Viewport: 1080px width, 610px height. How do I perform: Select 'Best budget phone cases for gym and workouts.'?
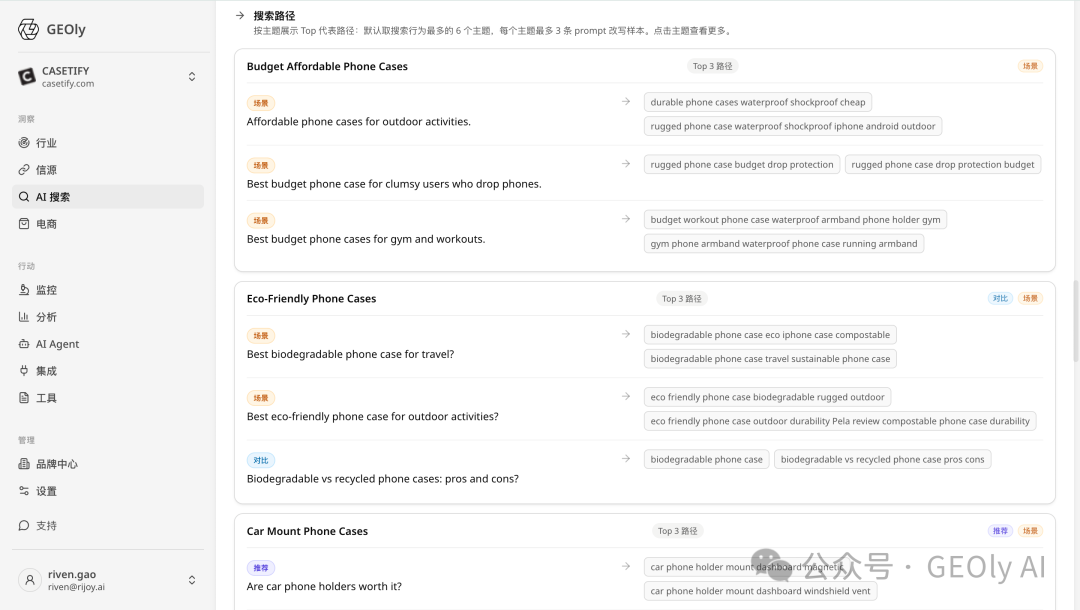click(366, 239)
